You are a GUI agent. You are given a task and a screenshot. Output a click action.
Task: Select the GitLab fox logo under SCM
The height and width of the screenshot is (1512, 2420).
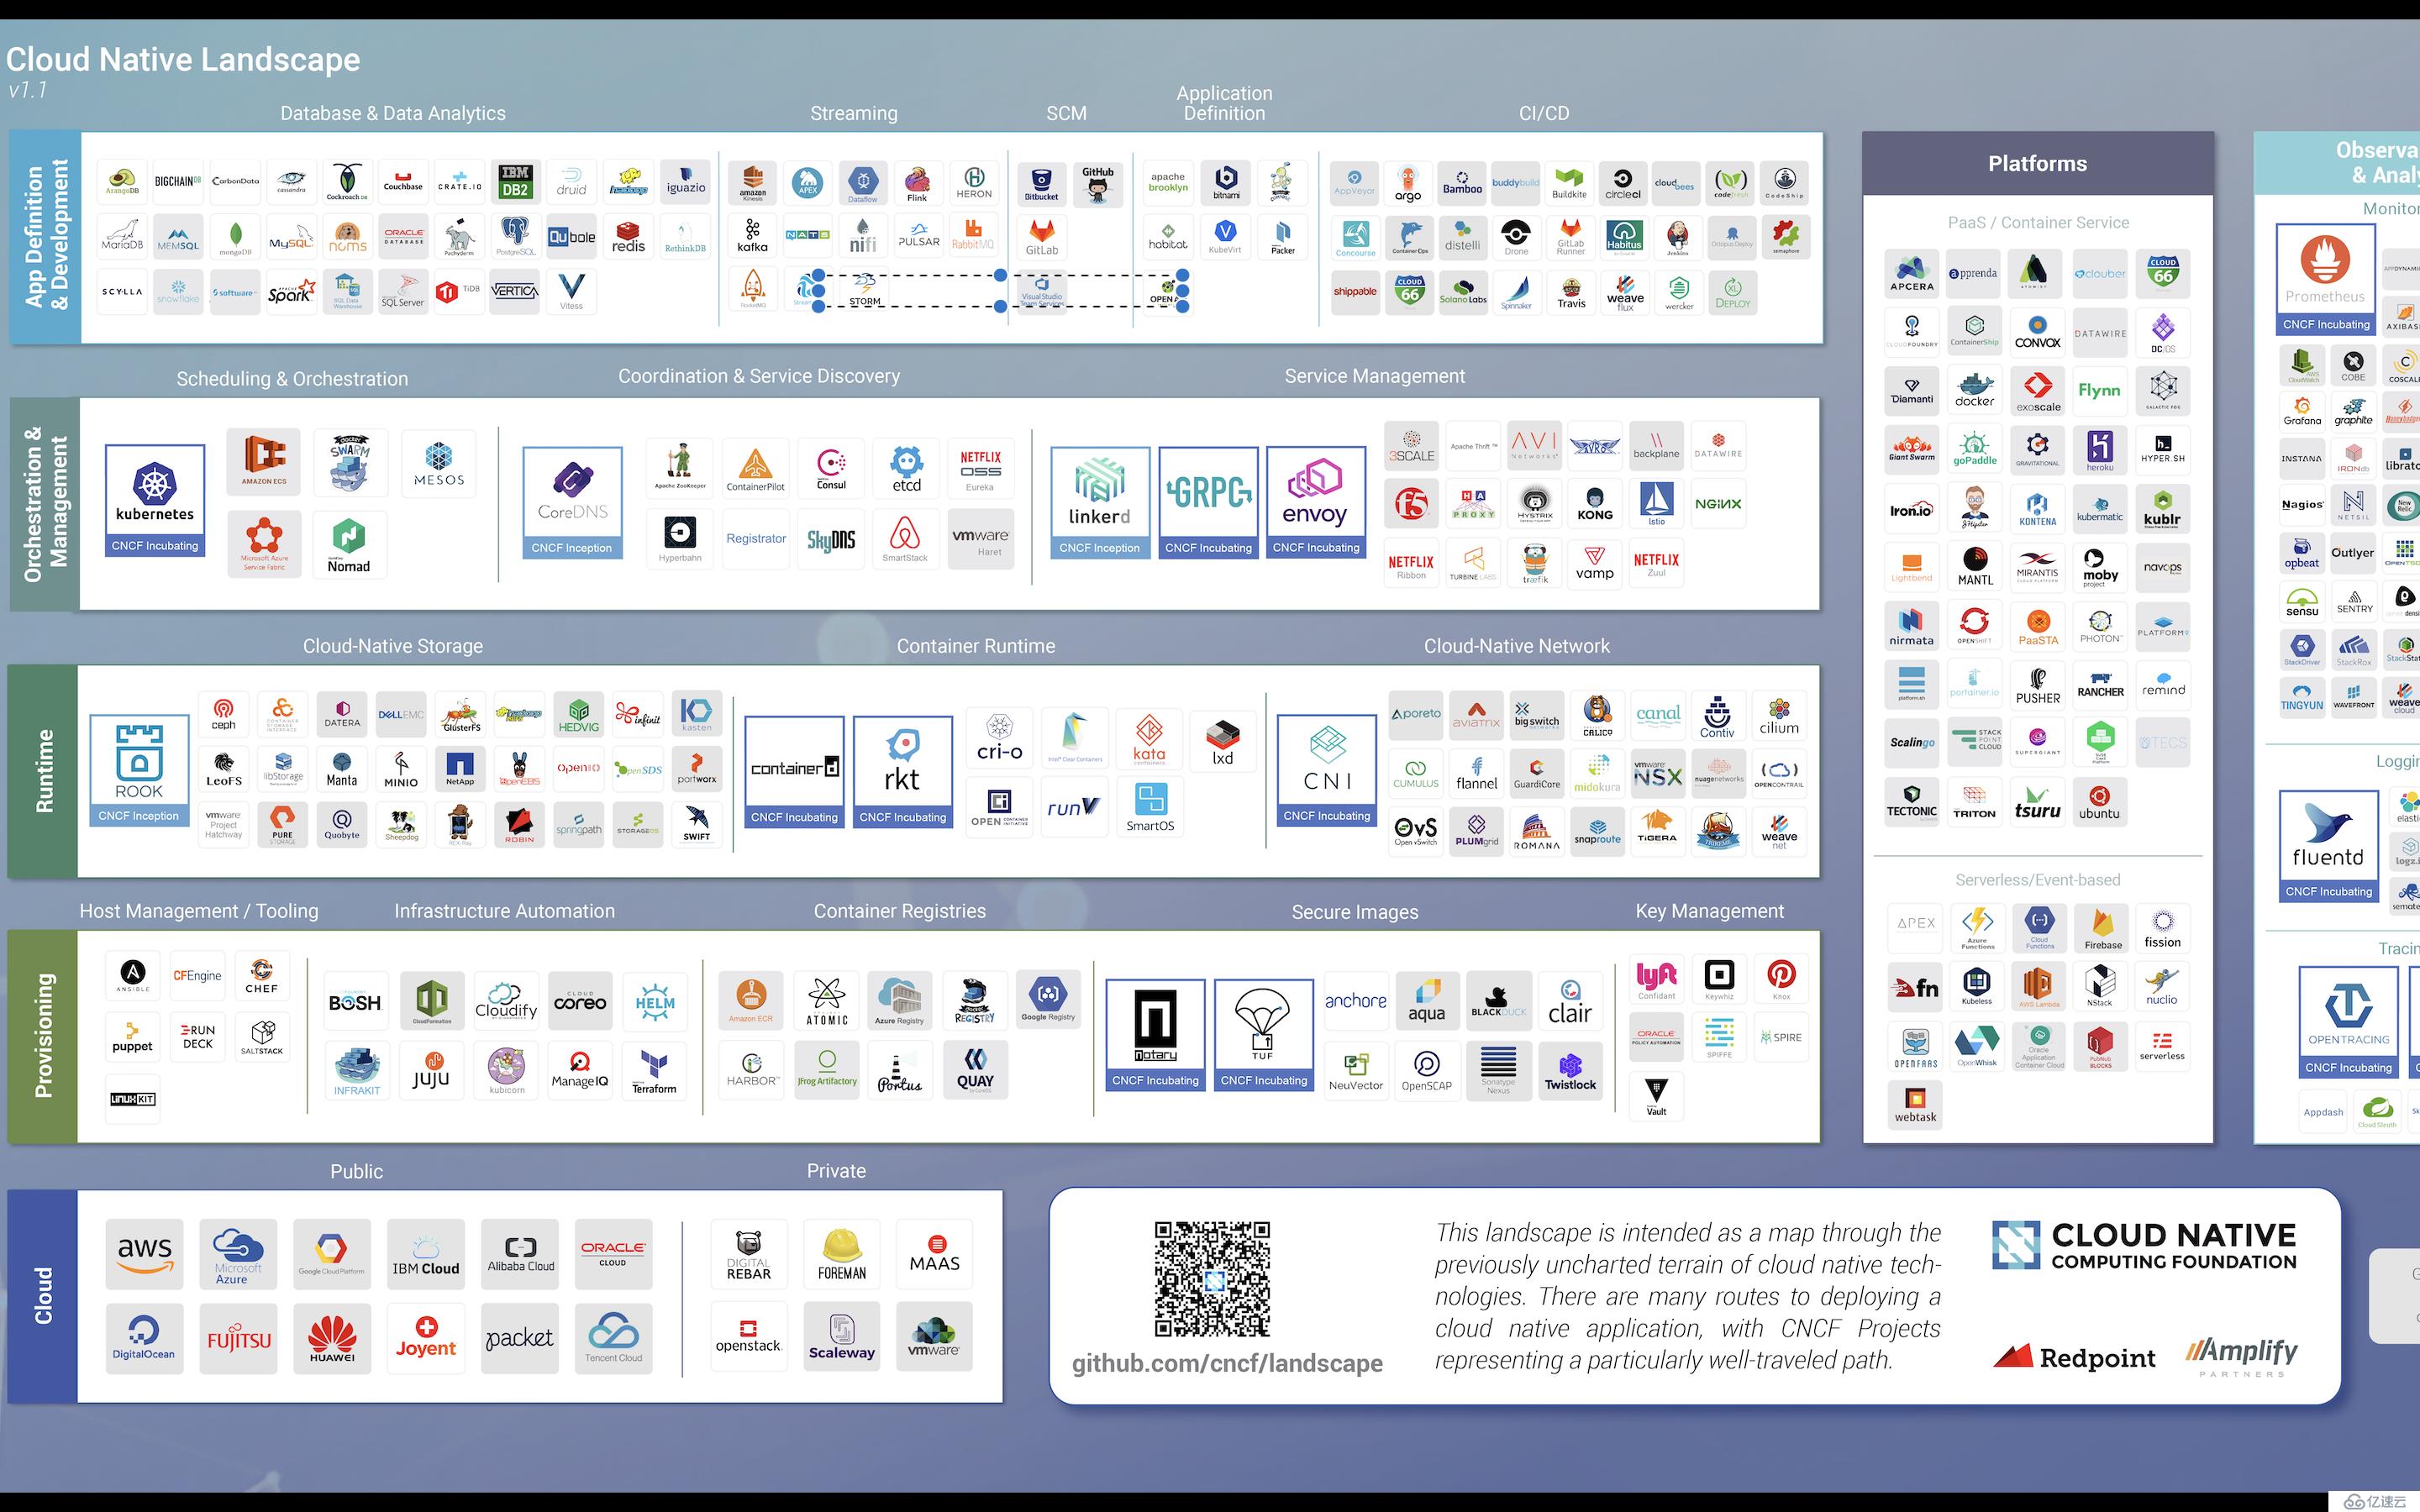coord(1042,238)
